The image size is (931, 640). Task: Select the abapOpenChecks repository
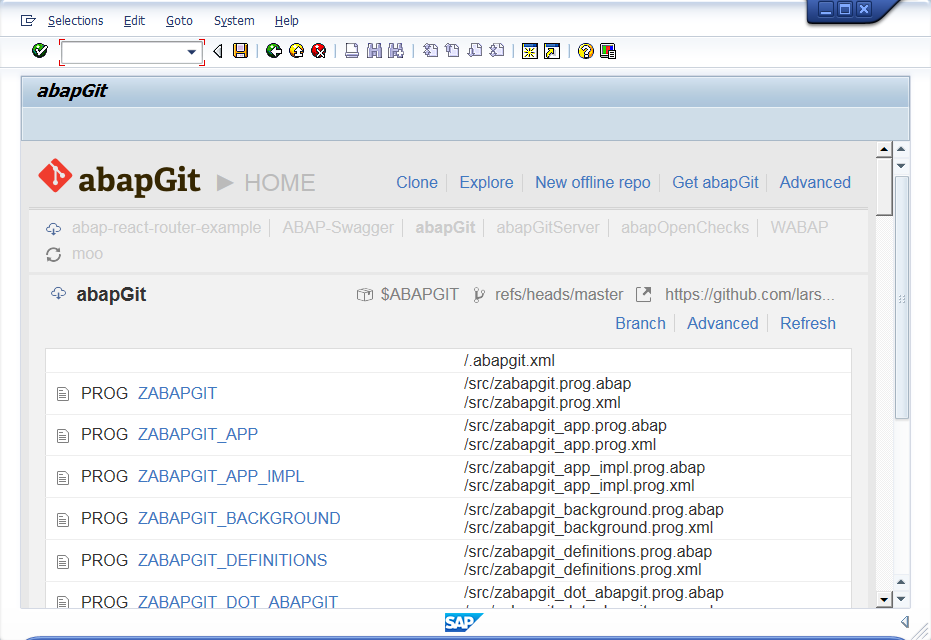(685, 227)
